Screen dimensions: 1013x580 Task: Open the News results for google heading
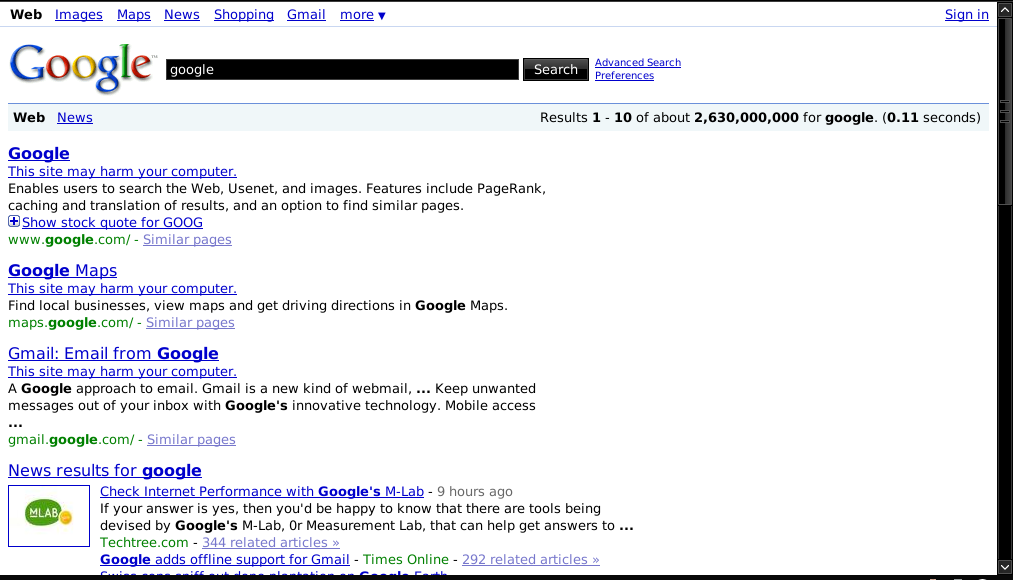pyautogui.click(x=105, y=470)
